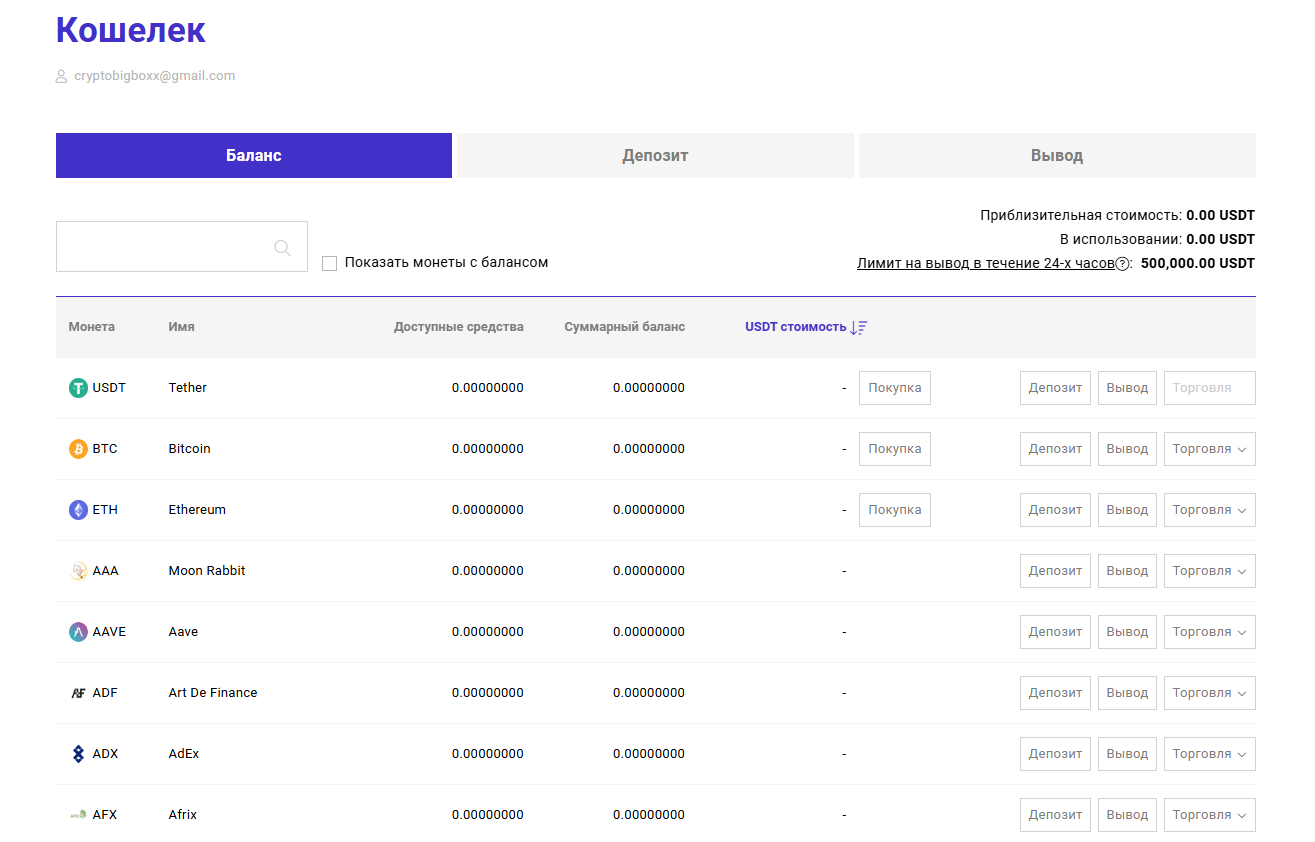Click the 500,000.00 USDT limit value
The width and height of the screenshot is (1315, 842).
(1198, 264)
